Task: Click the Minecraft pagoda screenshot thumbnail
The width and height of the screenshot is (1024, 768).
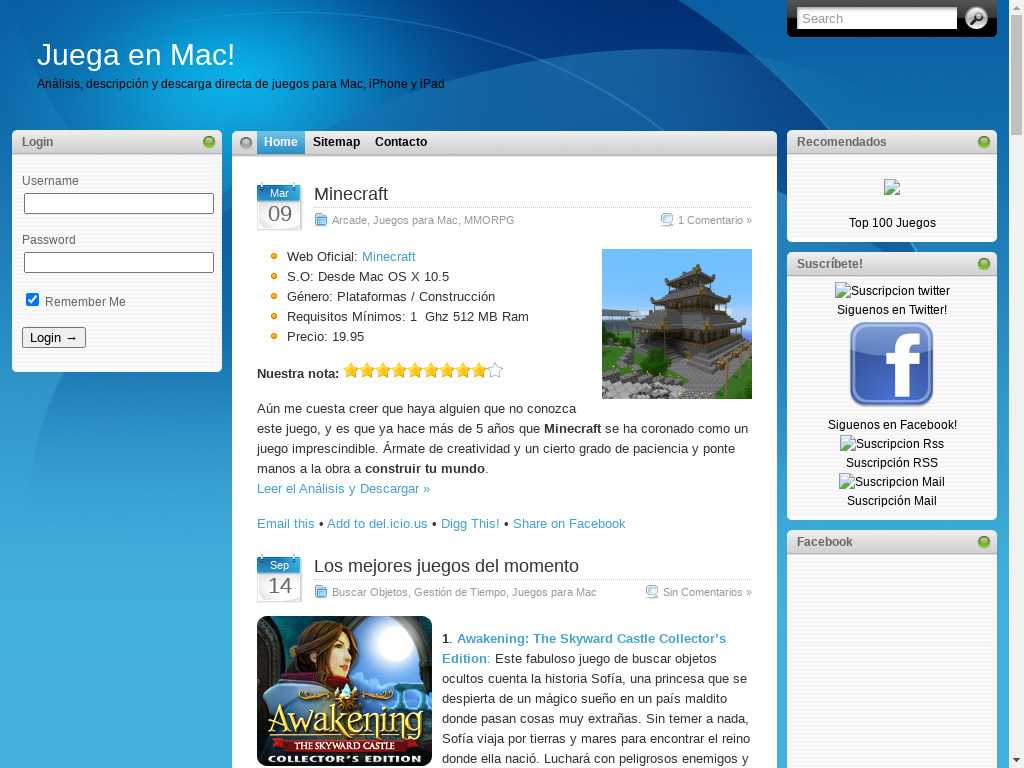Action: point(677,324)
